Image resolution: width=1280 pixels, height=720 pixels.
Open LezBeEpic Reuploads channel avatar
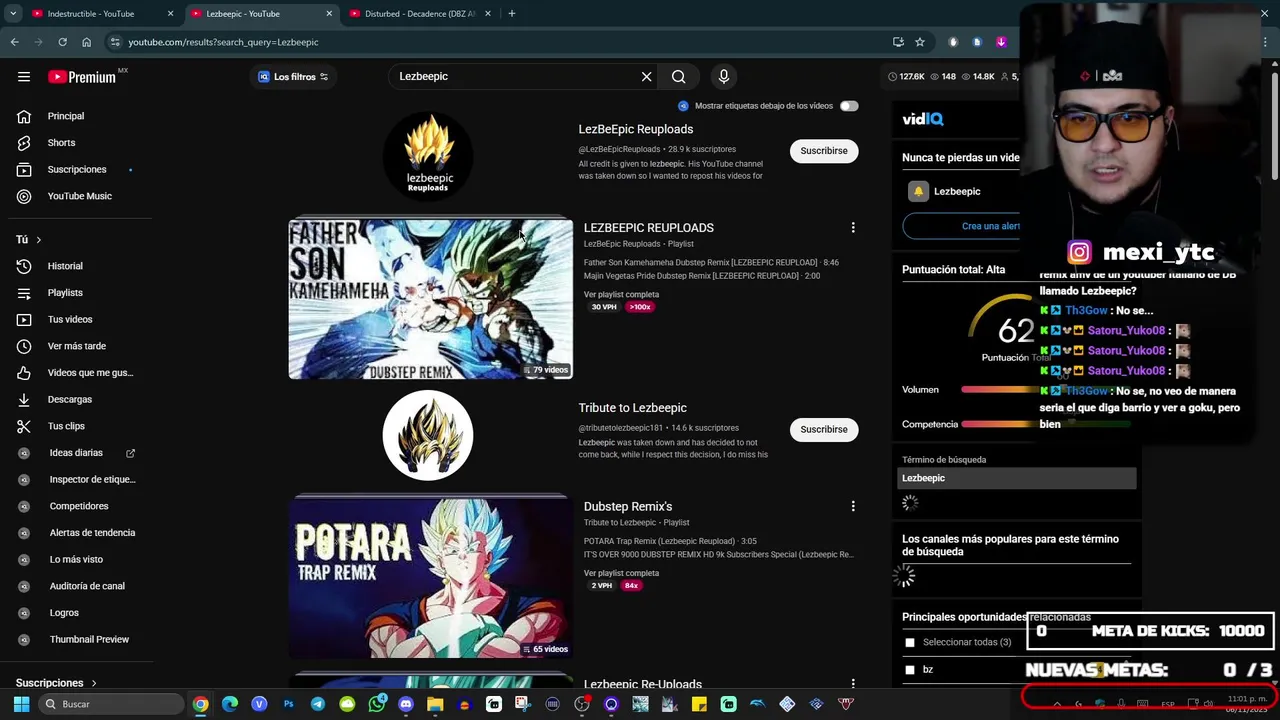click(x=428, y=156)
